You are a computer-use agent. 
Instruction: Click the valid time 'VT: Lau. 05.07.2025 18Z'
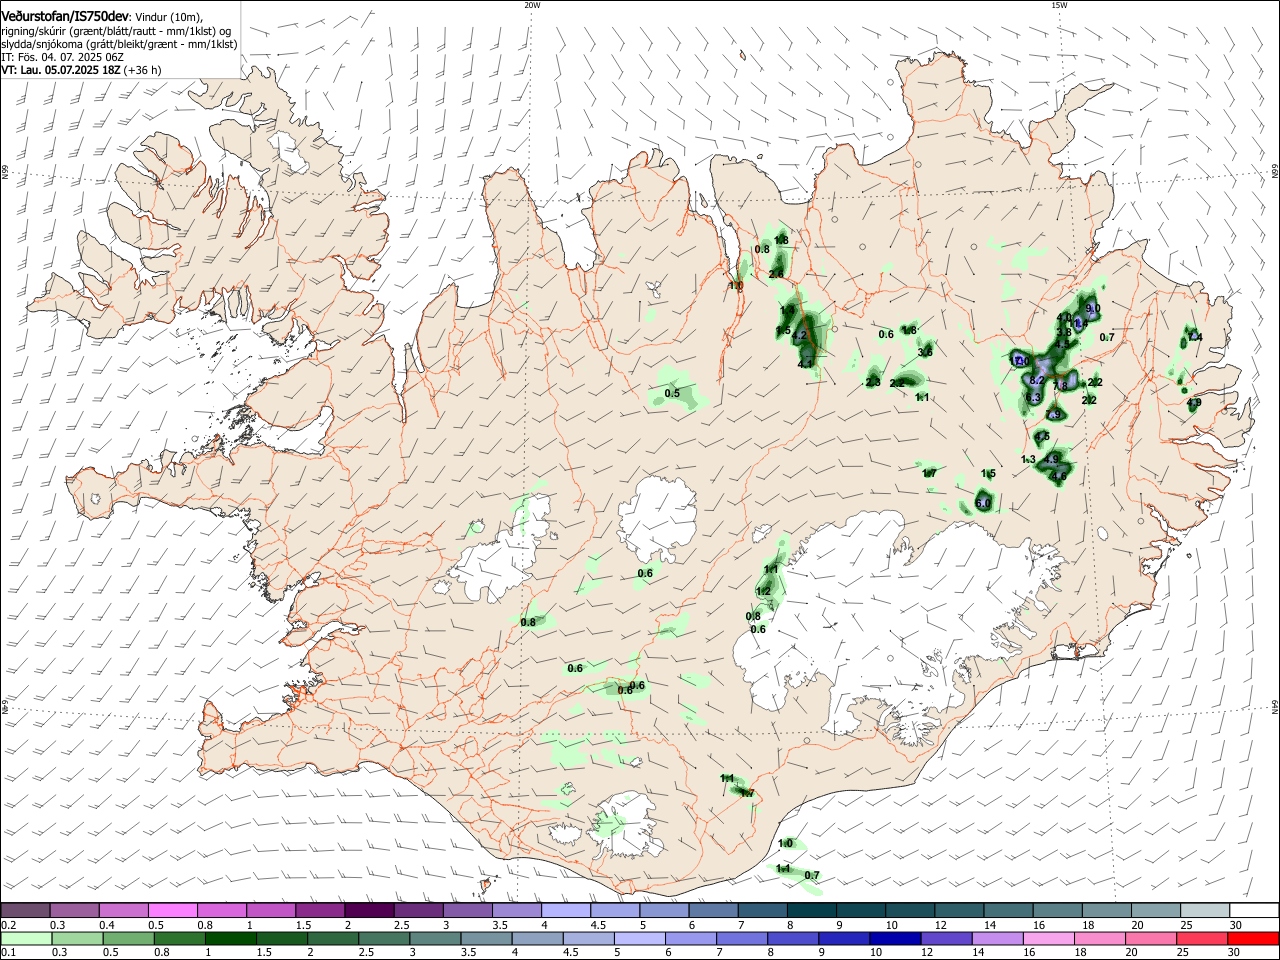coord(60,70)
